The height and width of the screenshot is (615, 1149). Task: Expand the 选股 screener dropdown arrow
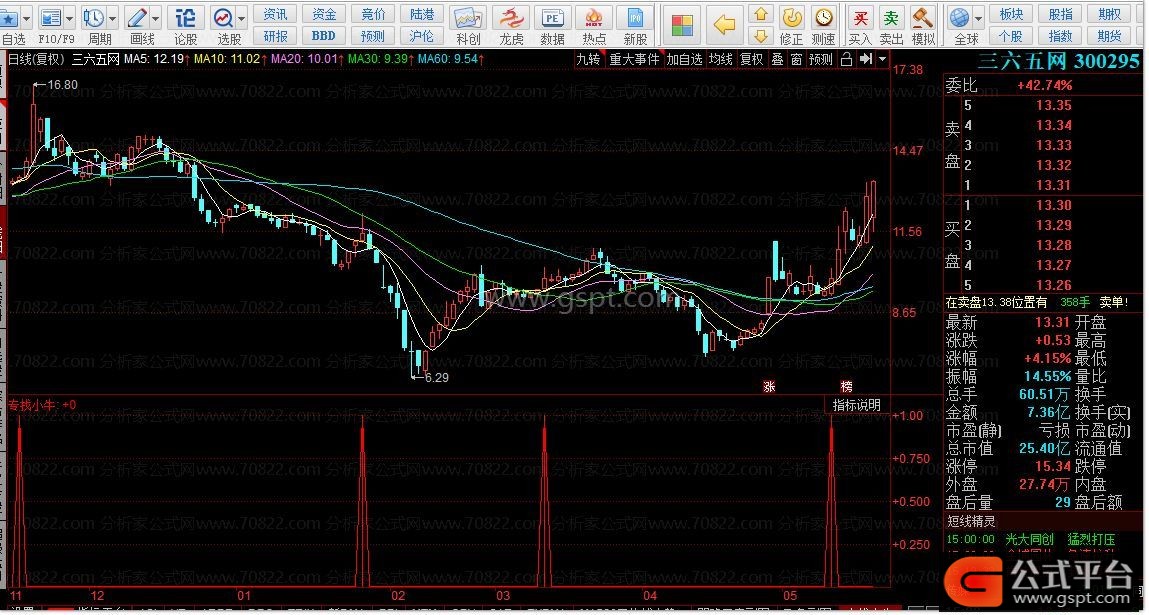coord(241,18)
